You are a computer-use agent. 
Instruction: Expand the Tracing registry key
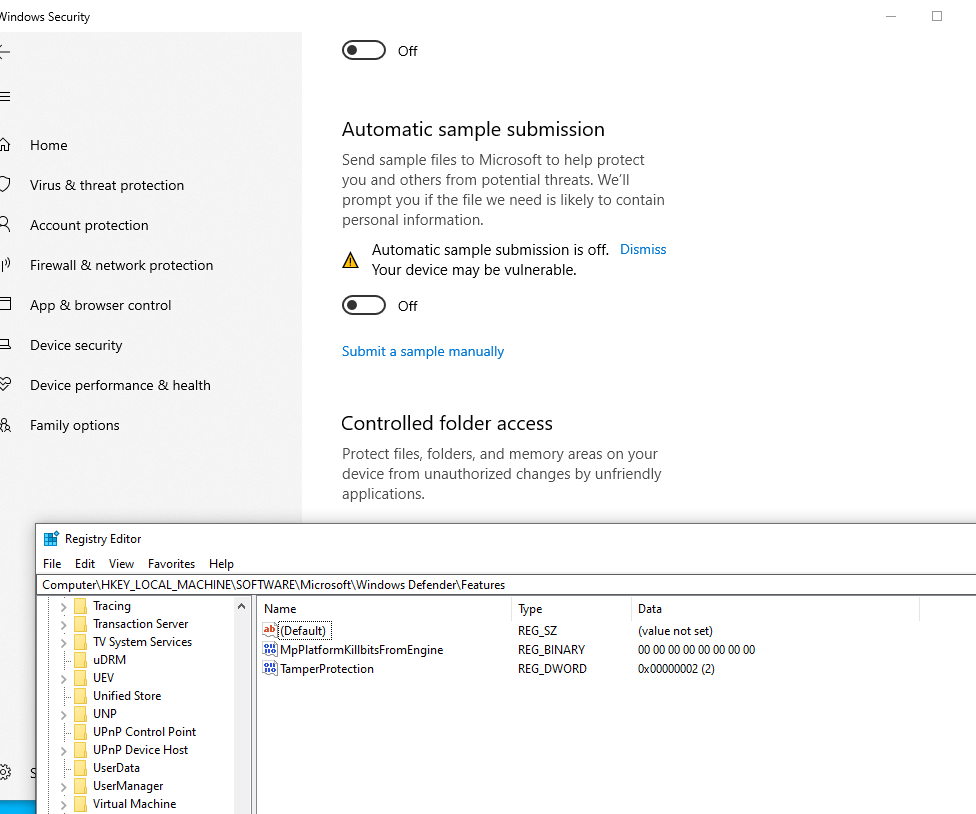coord(63,606)
